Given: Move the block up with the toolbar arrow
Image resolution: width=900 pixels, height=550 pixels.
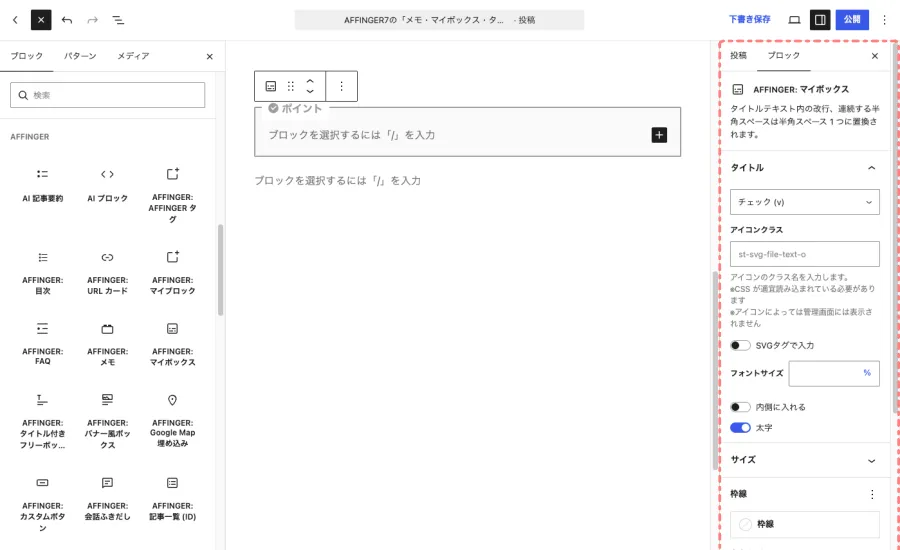Looking at the screenshot, I should (310, 81).
